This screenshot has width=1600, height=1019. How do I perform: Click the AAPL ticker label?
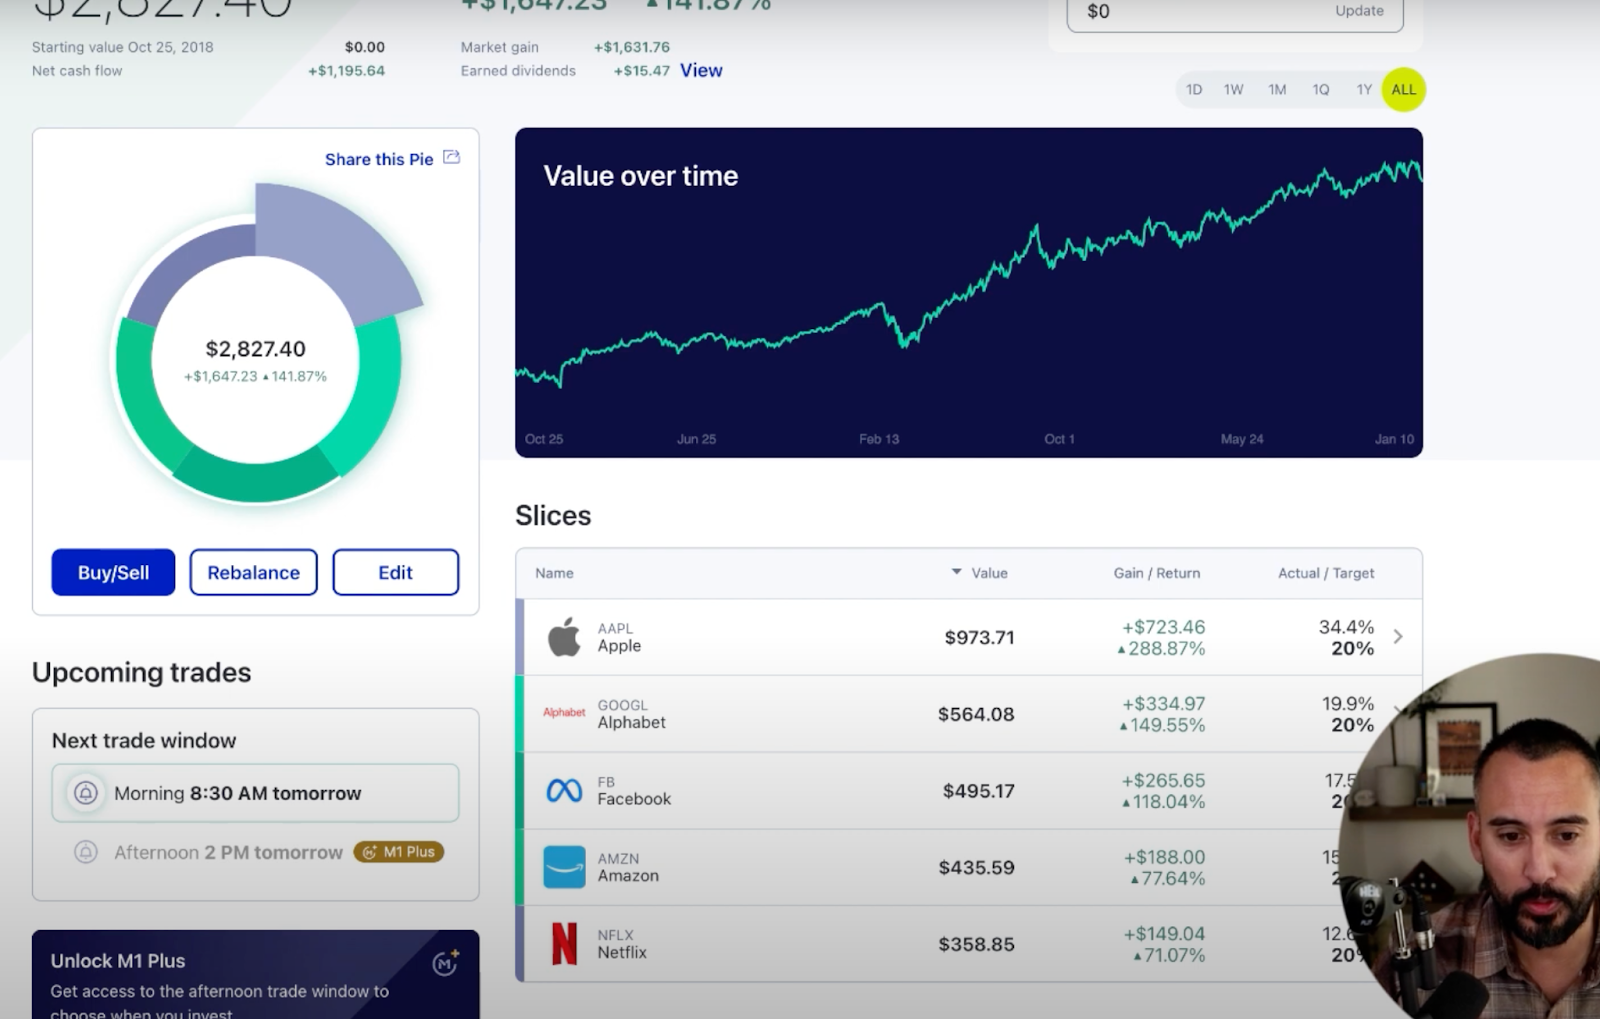point(615,628)
